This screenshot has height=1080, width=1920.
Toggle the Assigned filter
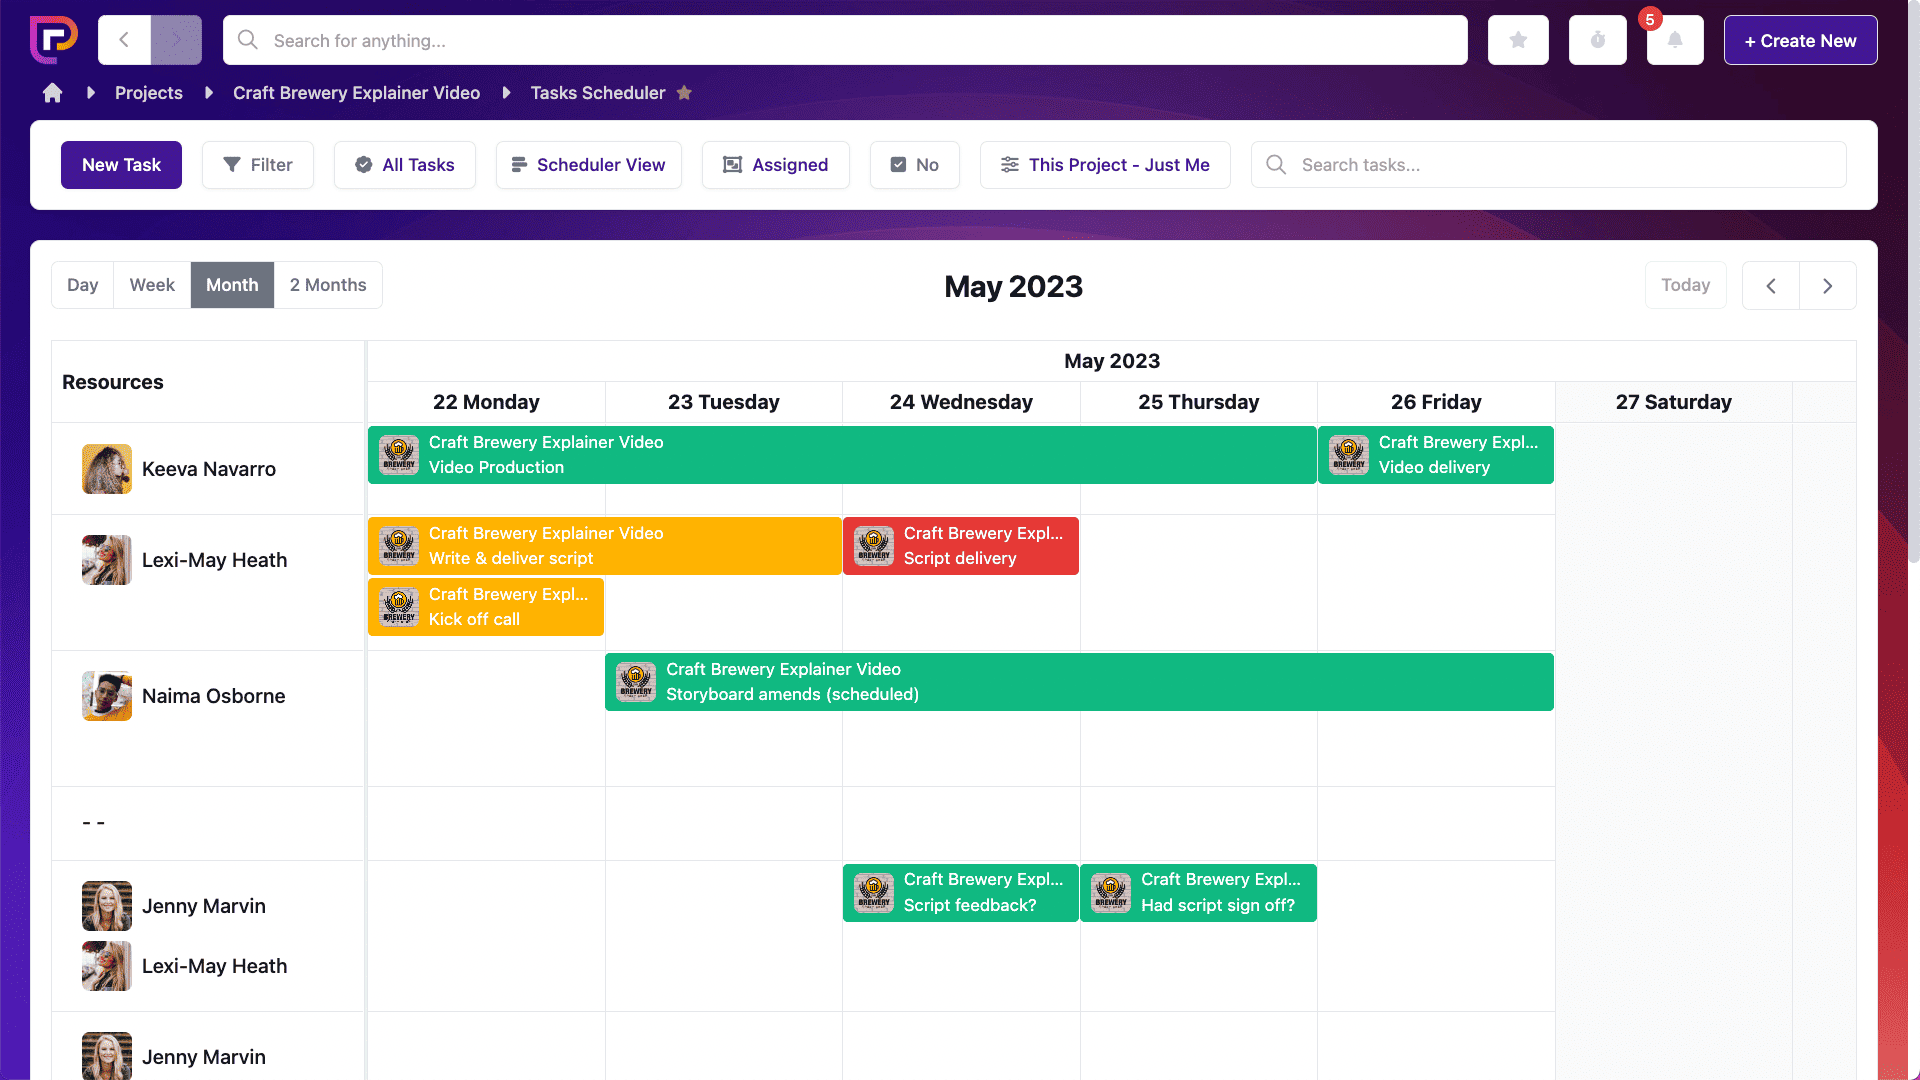click(x=775, y=165)
